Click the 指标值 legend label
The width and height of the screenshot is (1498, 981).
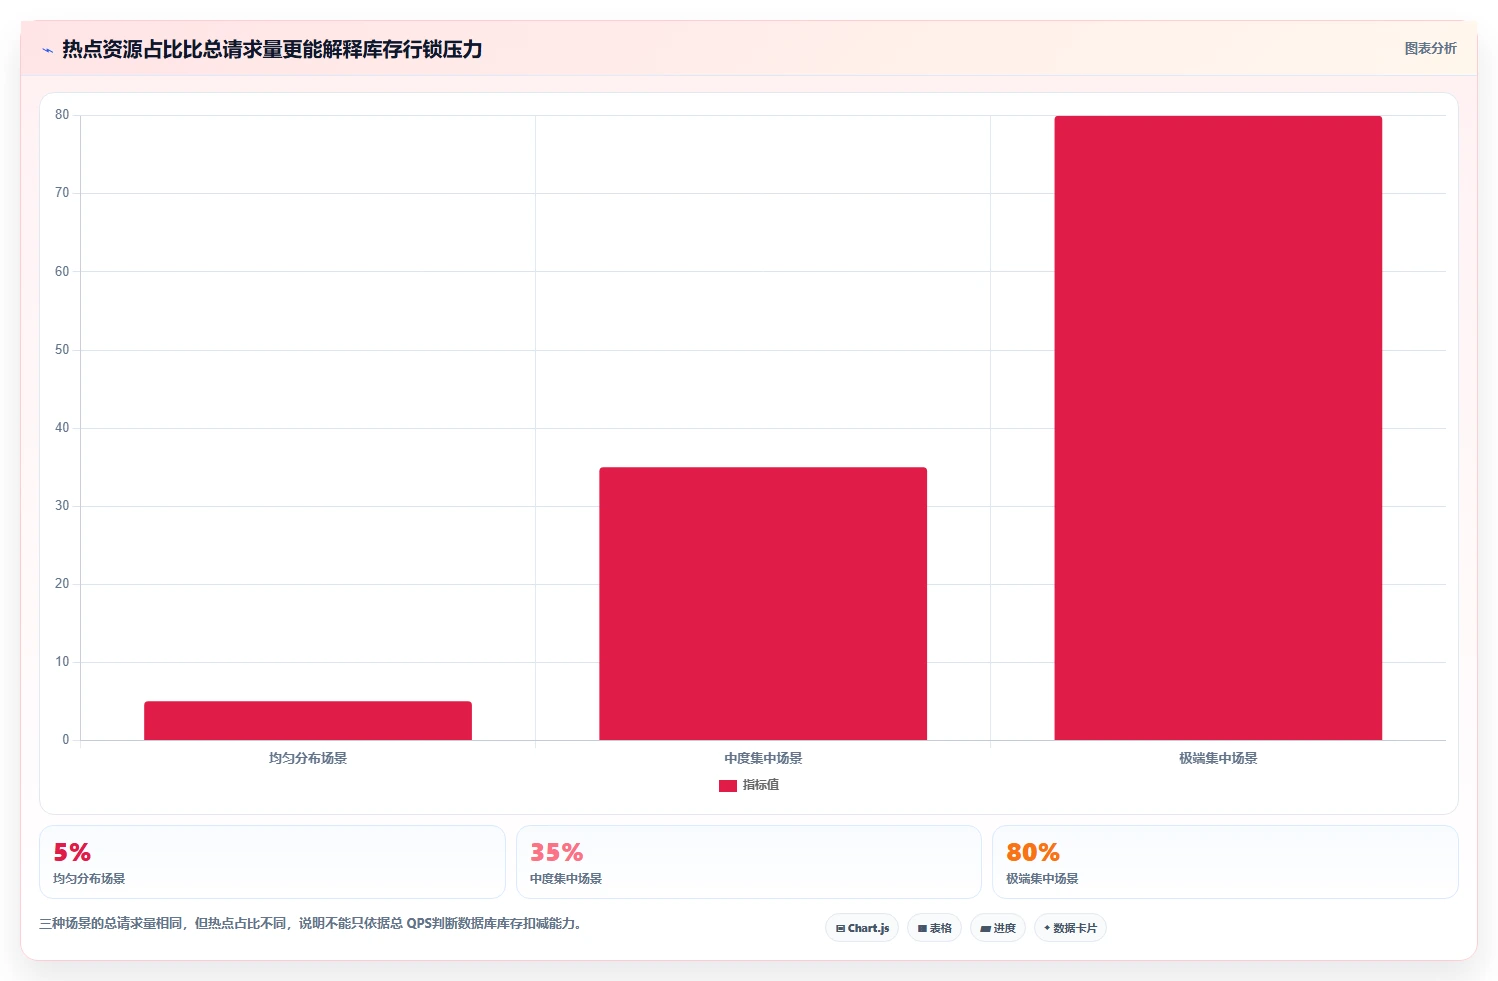(761, 785)
